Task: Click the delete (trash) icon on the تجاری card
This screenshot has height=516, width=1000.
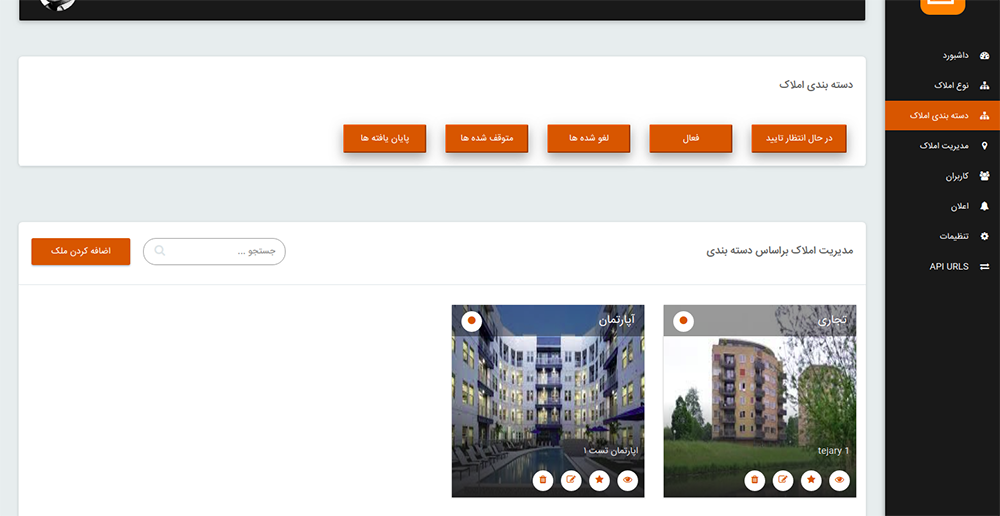Action: (755, 481)
